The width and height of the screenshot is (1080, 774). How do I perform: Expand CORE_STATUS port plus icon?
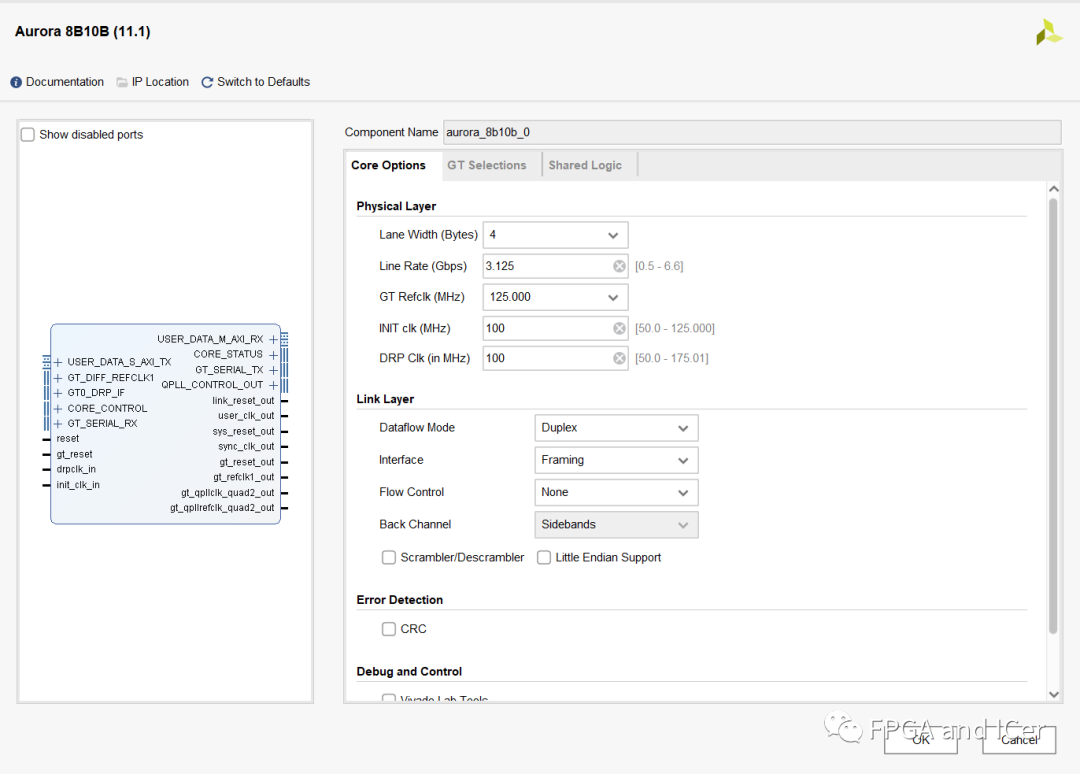273,355
